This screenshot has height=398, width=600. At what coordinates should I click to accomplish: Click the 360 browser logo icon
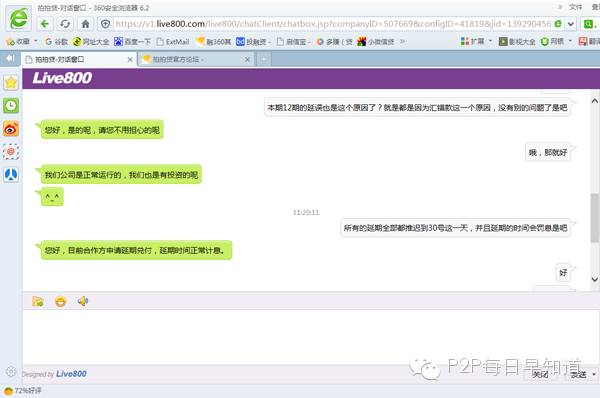click(18, 18)
